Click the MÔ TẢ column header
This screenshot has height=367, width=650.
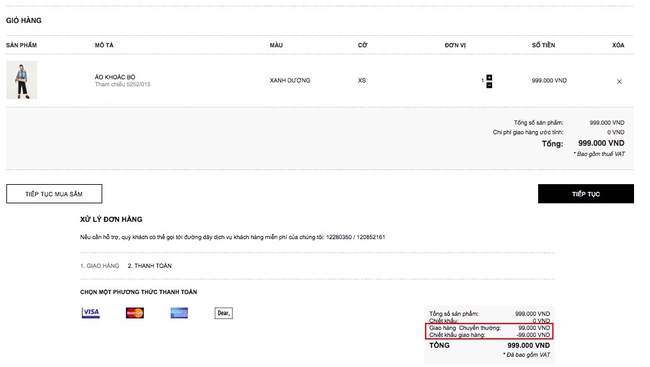point(104,45)
